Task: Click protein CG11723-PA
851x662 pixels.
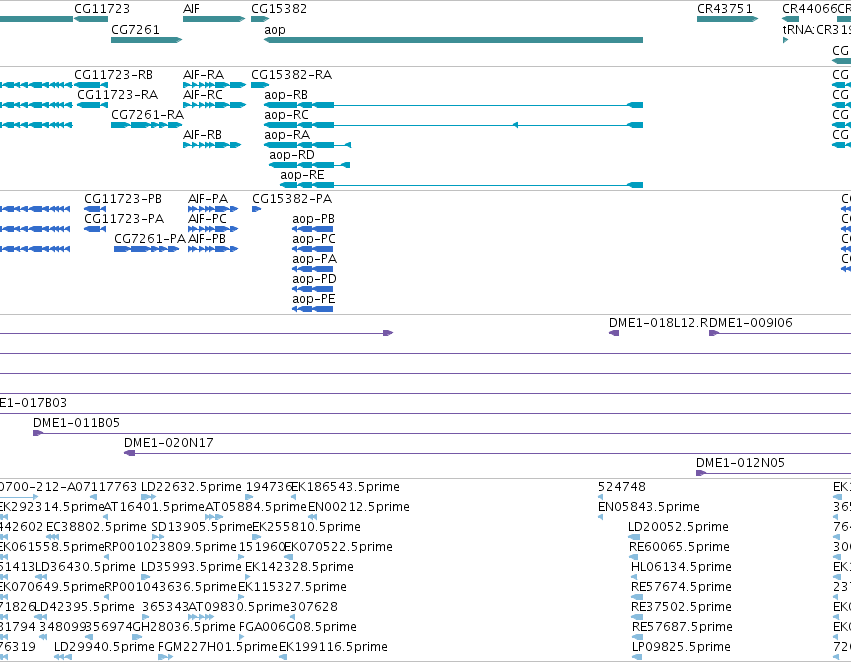Action: point(95,229)
